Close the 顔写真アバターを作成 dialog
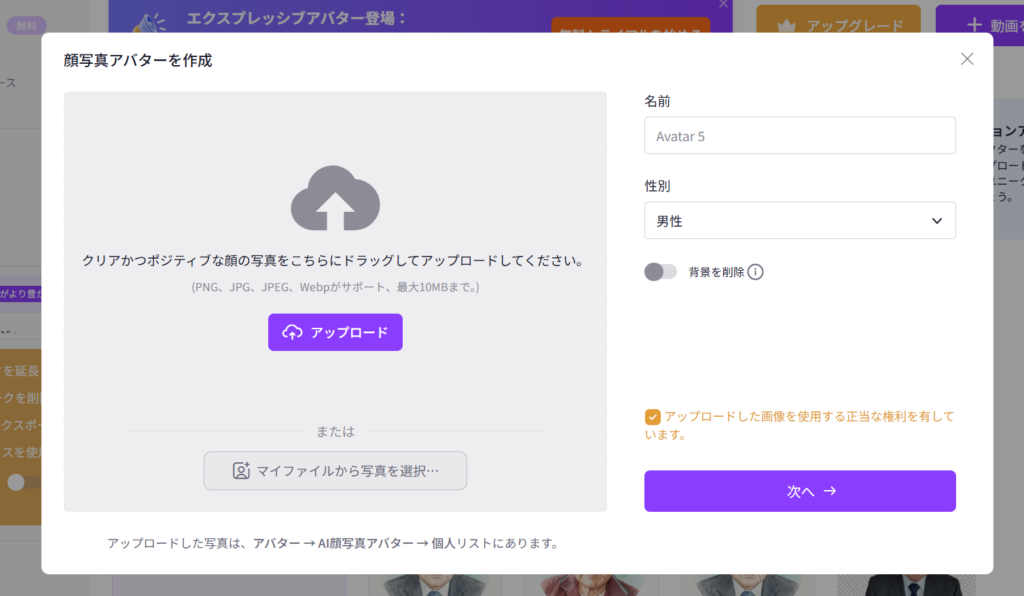 click(967, 59)
